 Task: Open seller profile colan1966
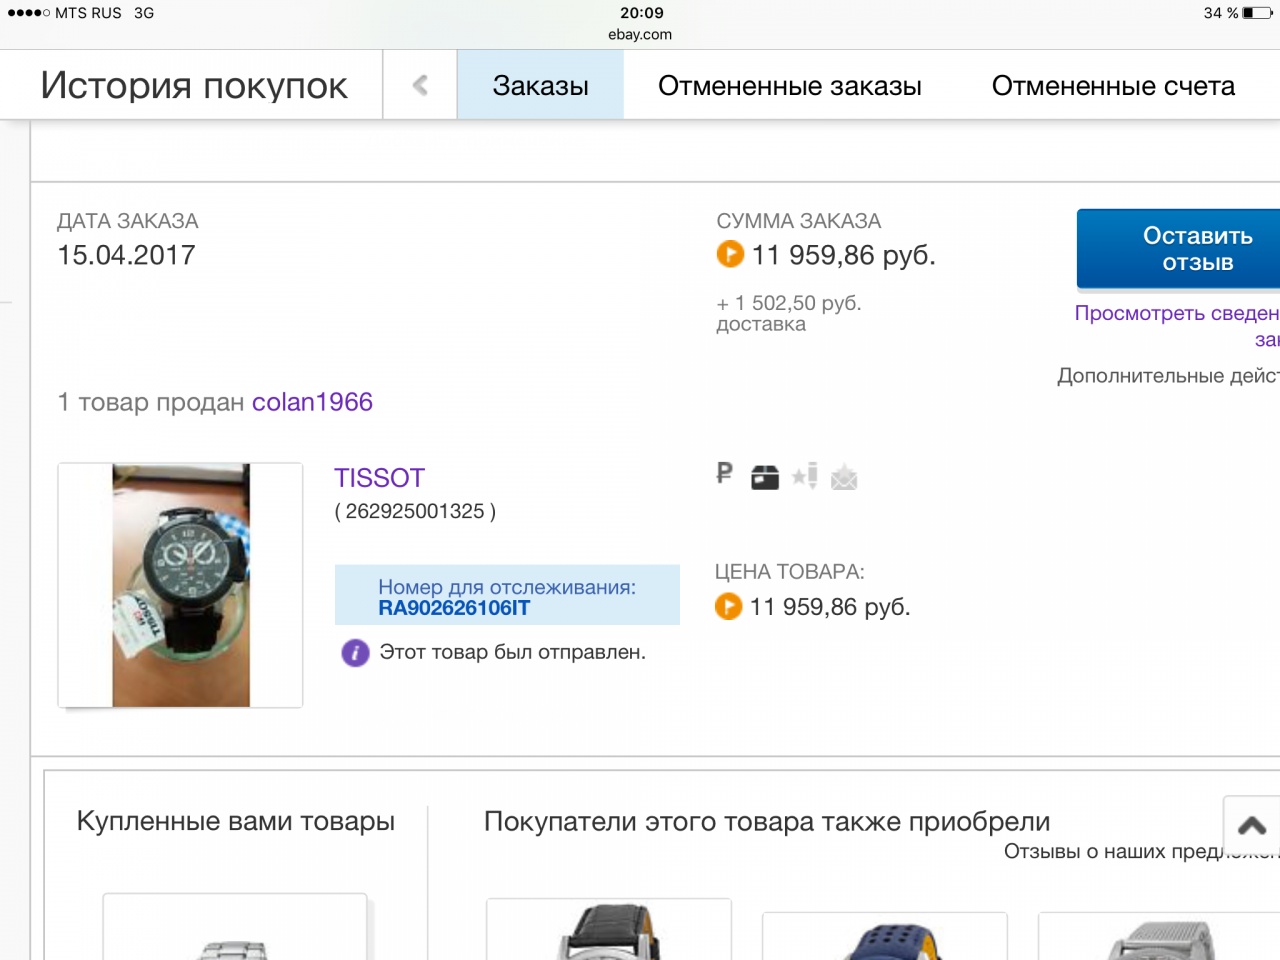pyautogui.click(x=312, y=402)
